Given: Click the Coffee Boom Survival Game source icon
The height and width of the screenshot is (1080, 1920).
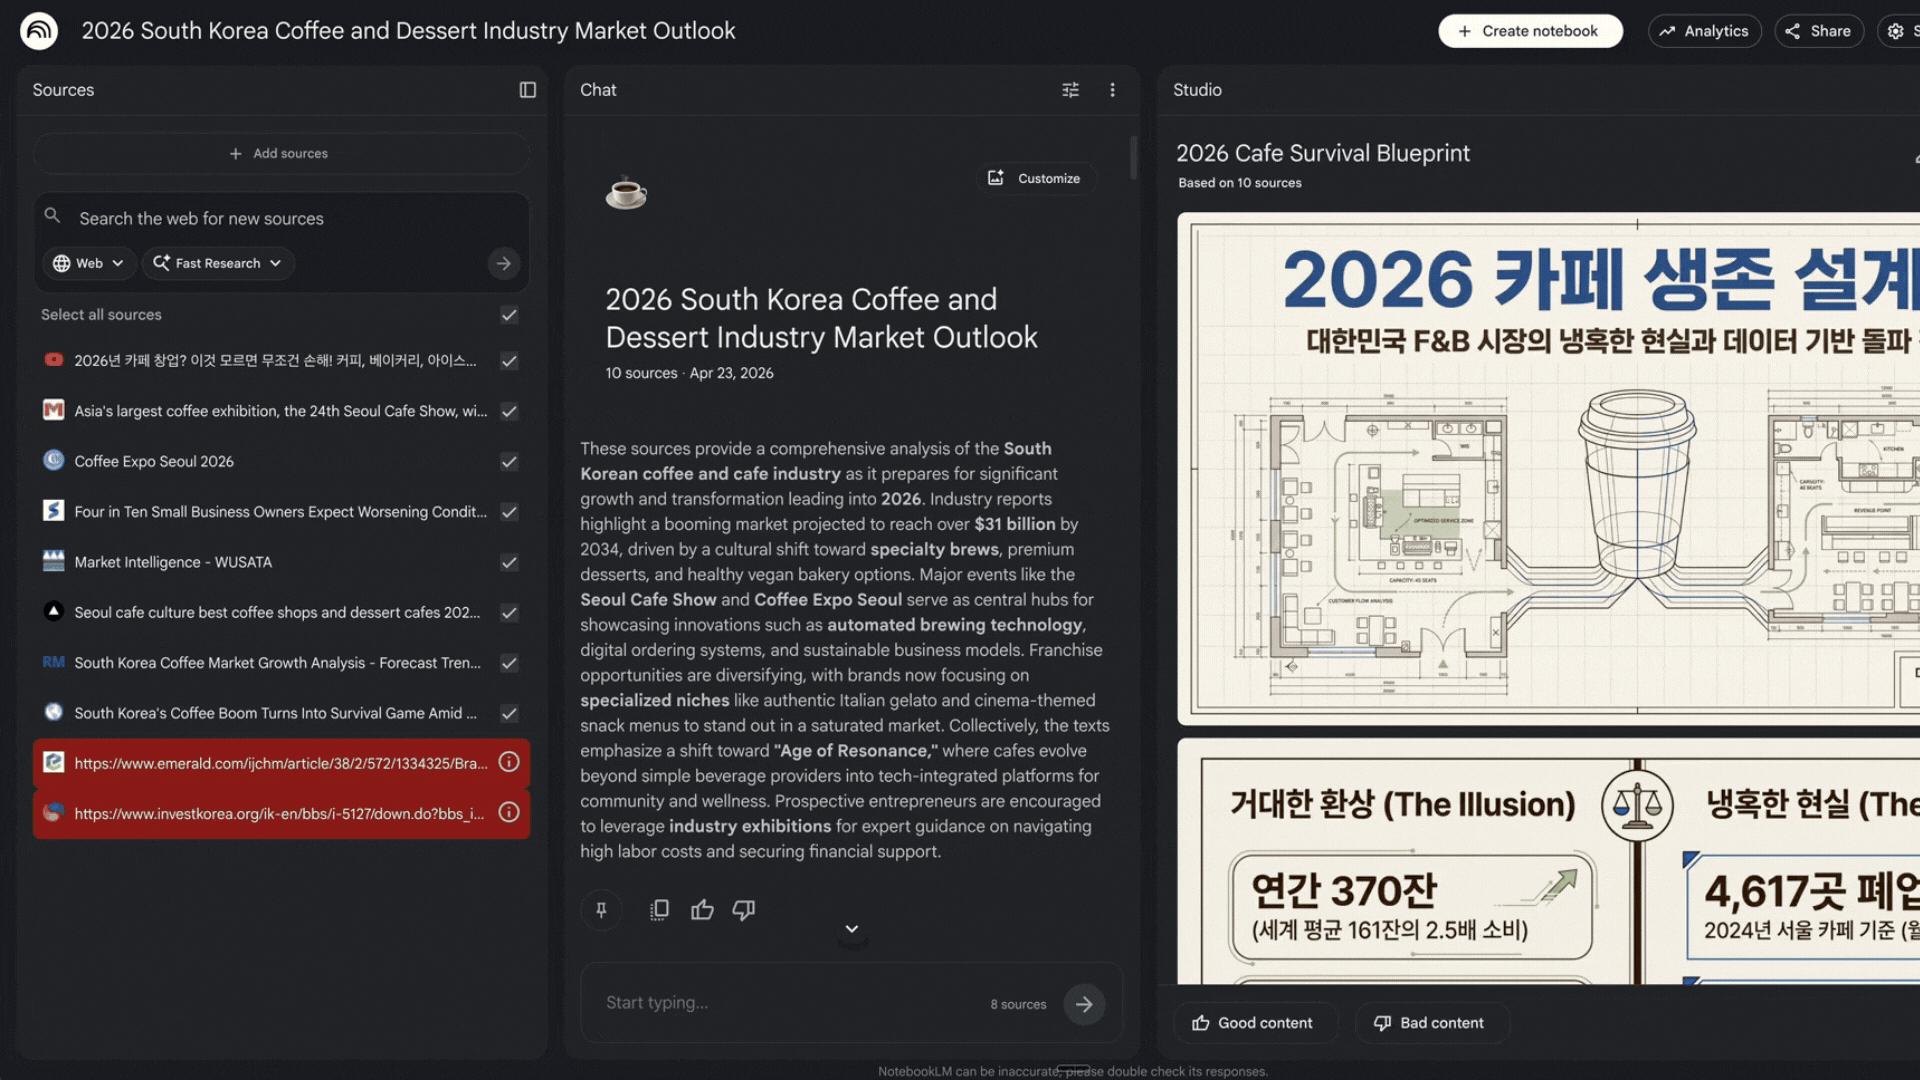Looking at the screenshot, I should (x=54, y=712).
